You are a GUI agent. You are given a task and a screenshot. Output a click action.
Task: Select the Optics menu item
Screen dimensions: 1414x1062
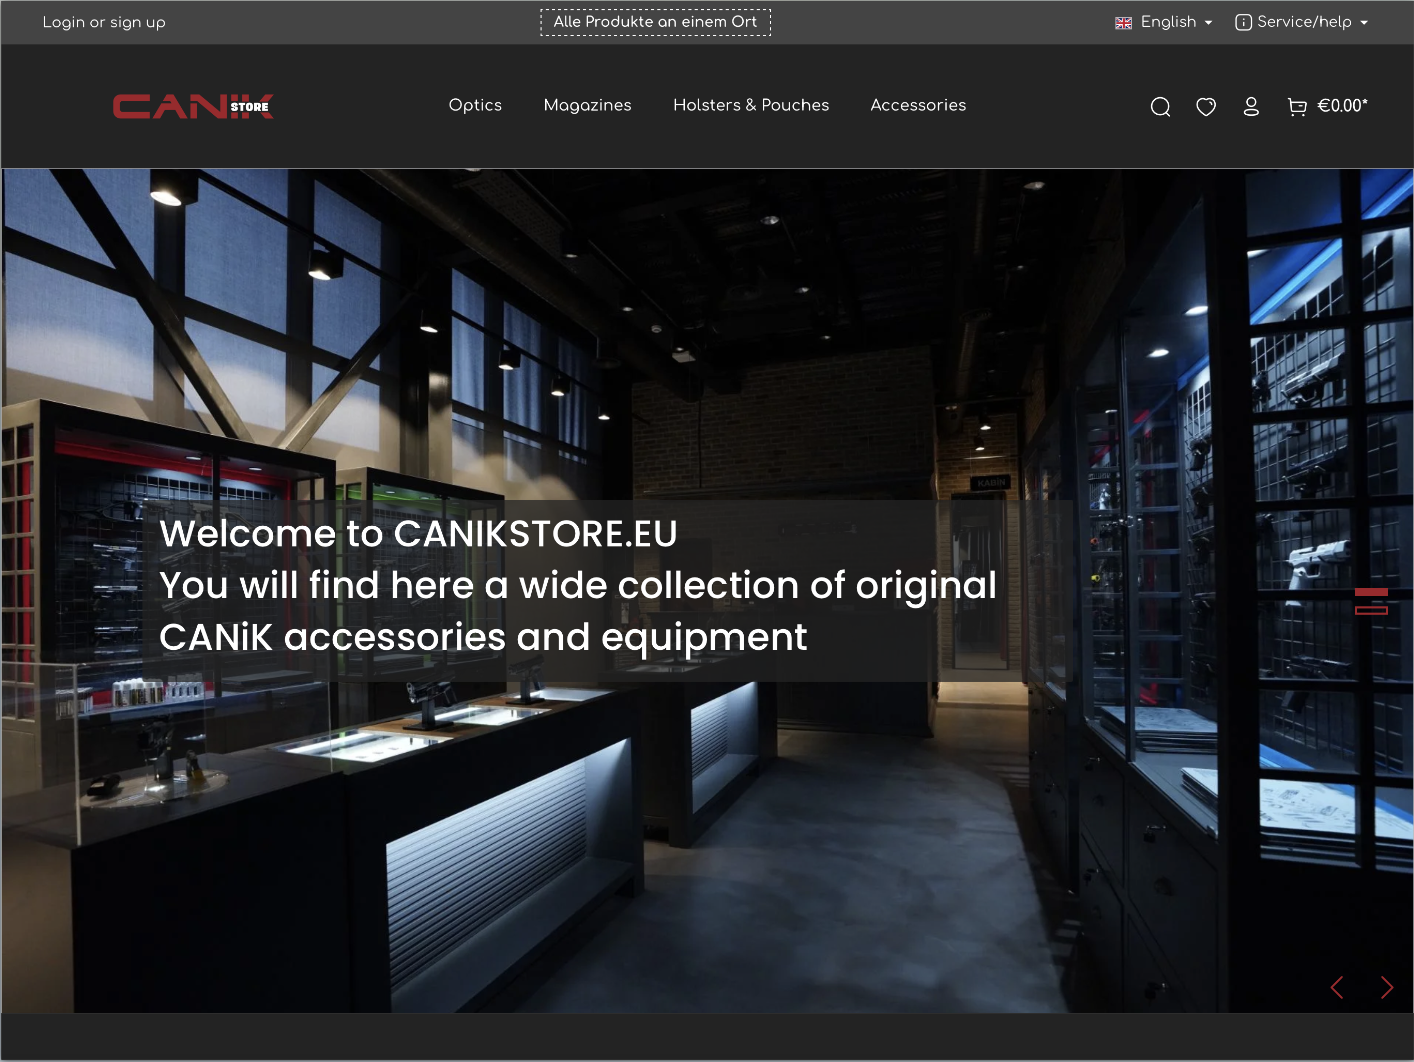(475, 105)
